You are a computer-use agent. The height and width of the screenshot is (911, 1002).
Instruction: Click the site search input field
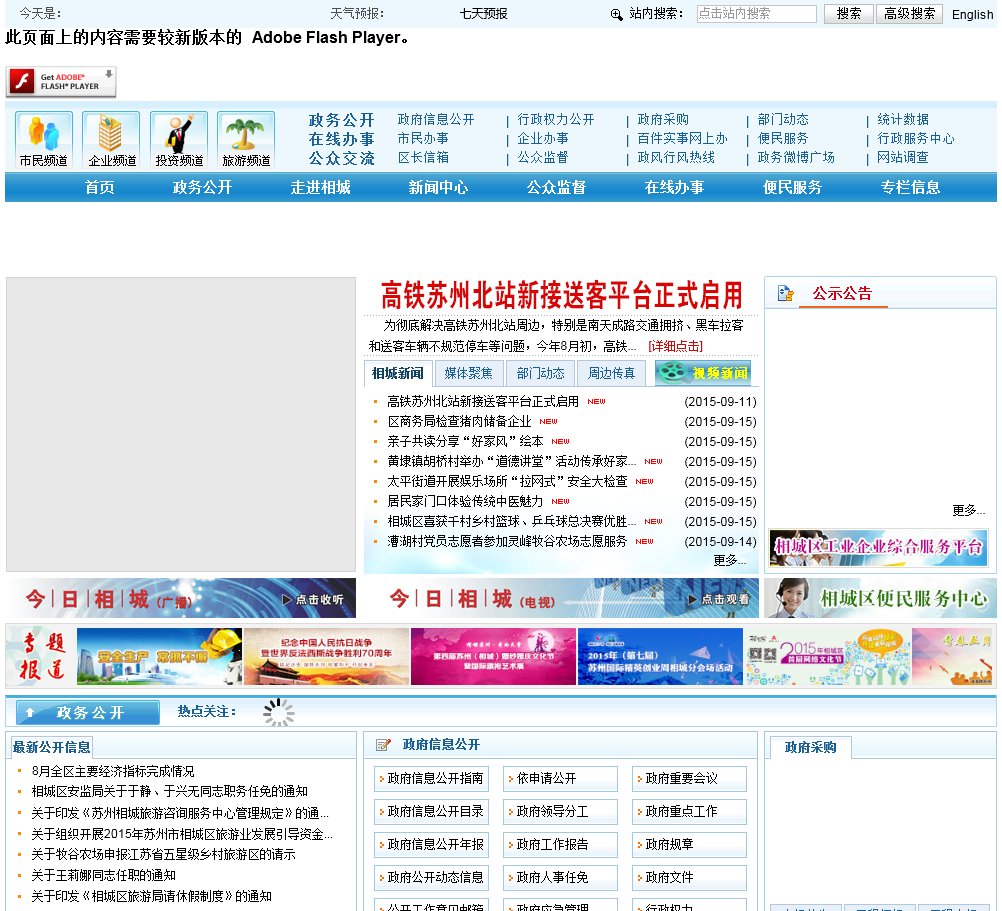756,14
